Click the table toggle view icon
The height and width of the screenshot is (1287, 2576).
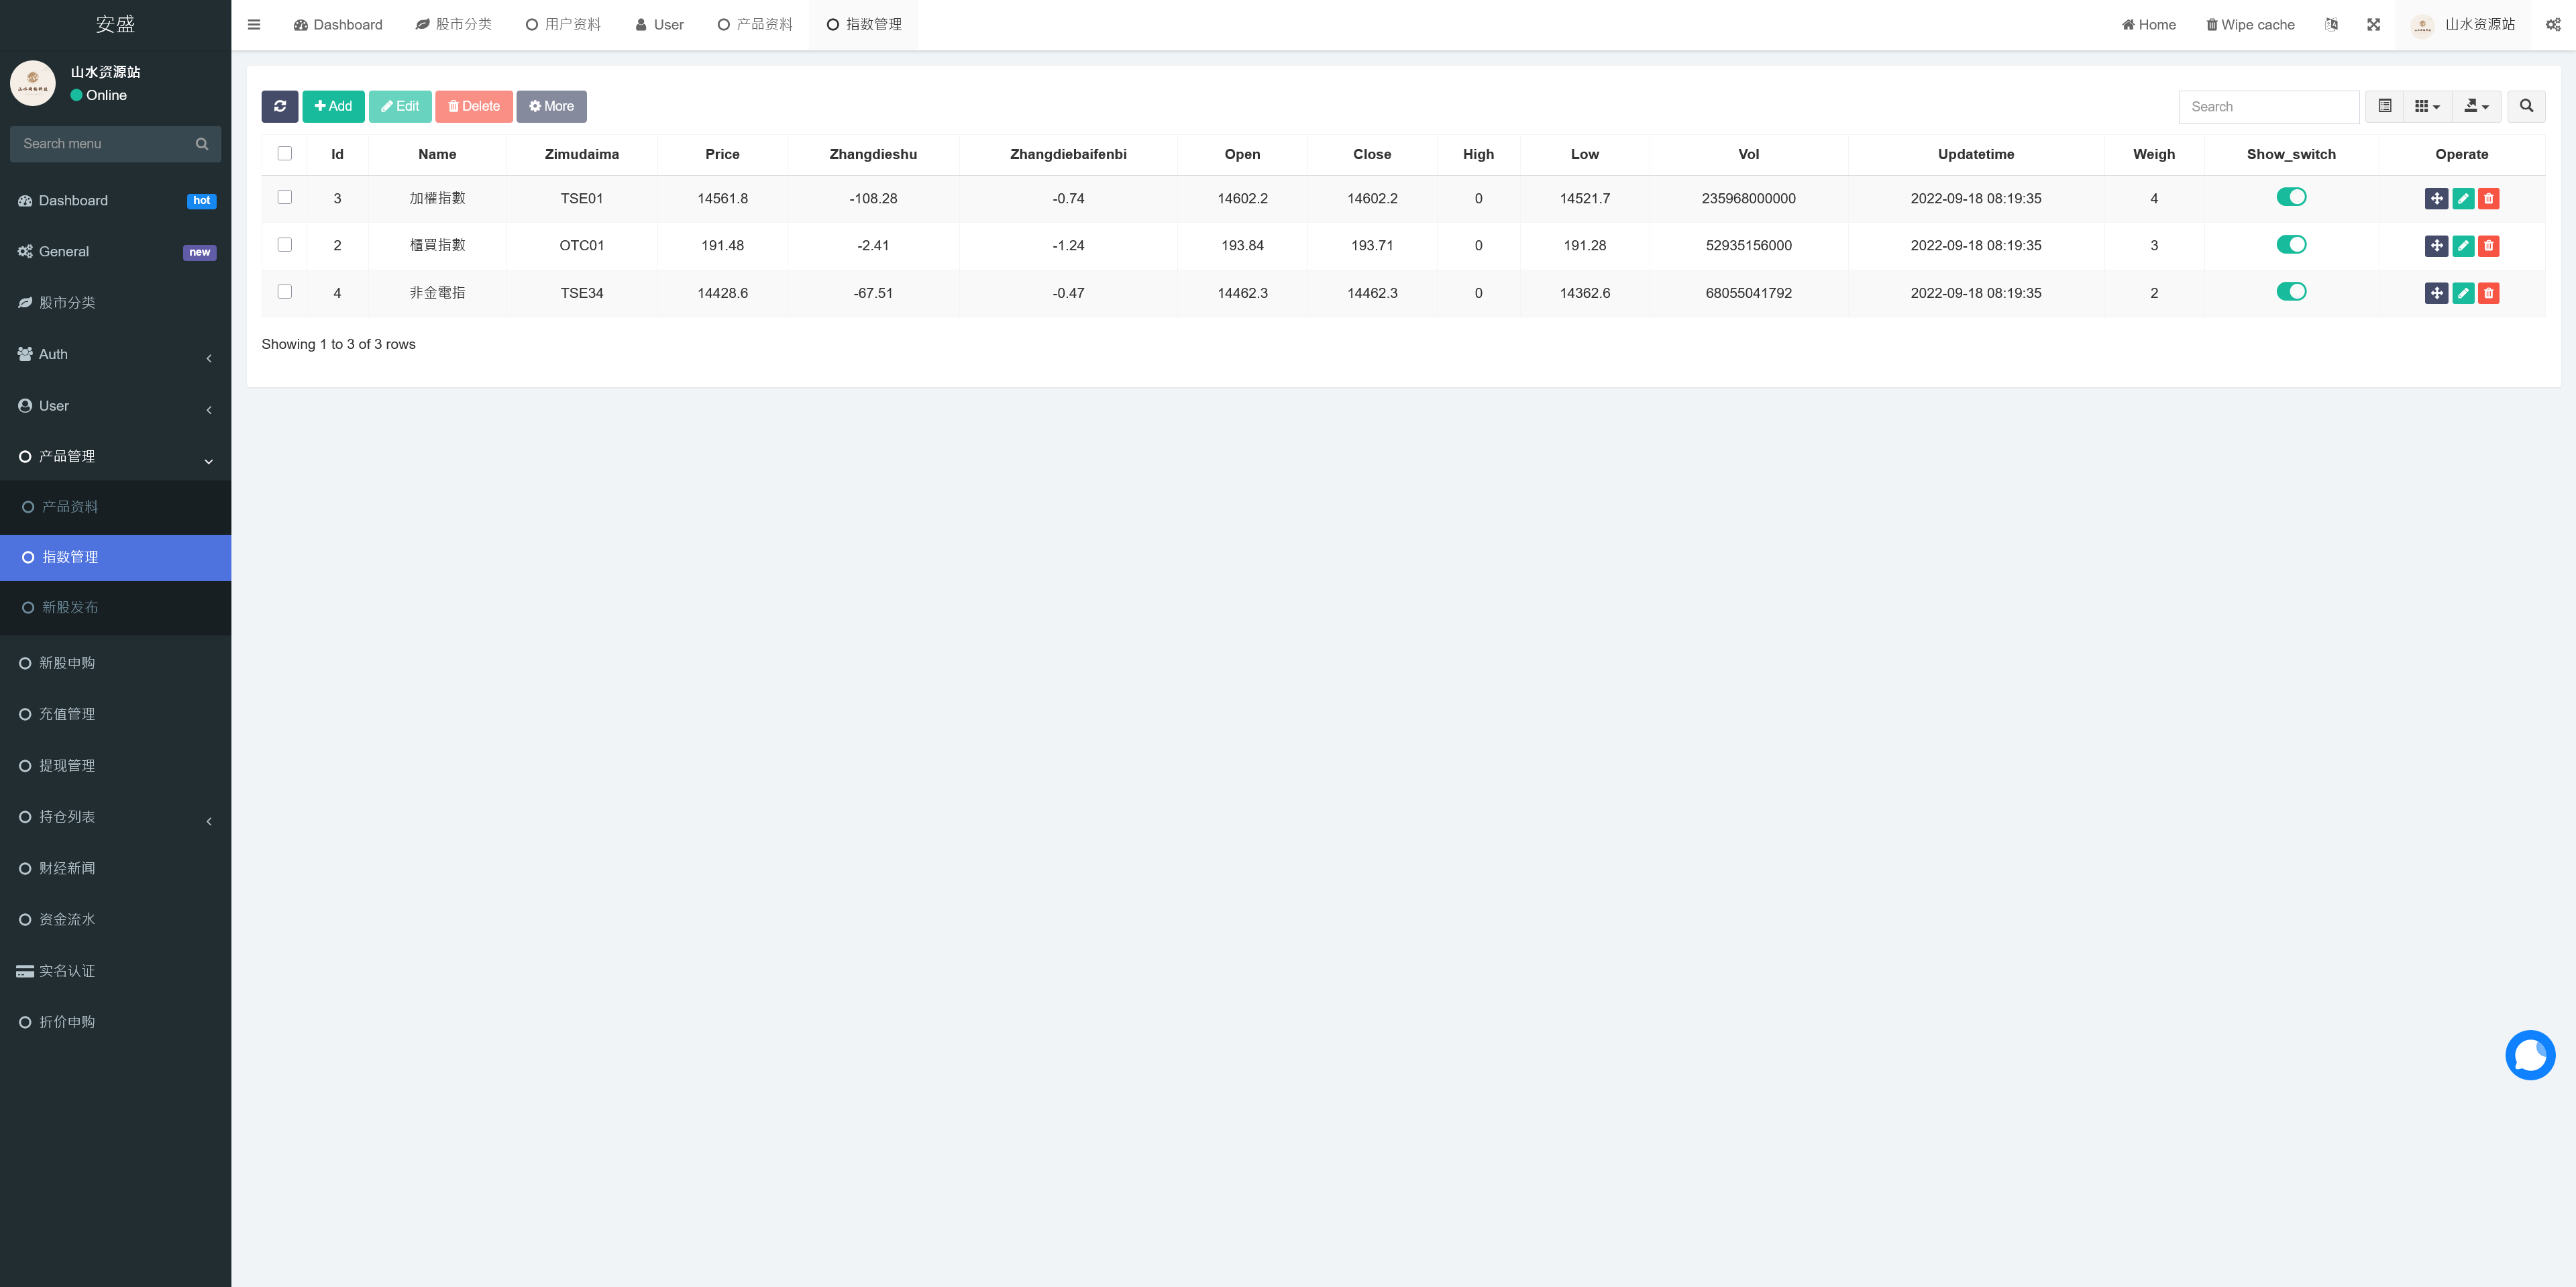(2385, 106)
